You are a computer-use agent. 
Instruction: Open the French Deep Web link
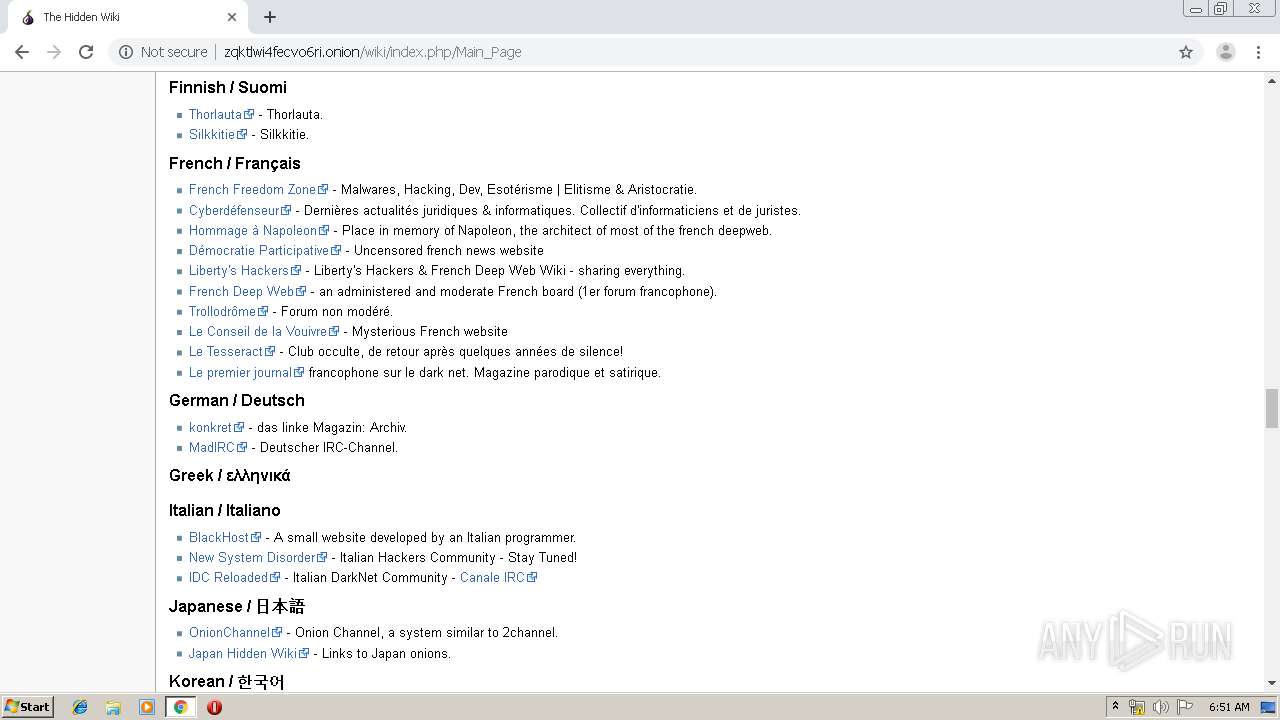tap(242, 292)
